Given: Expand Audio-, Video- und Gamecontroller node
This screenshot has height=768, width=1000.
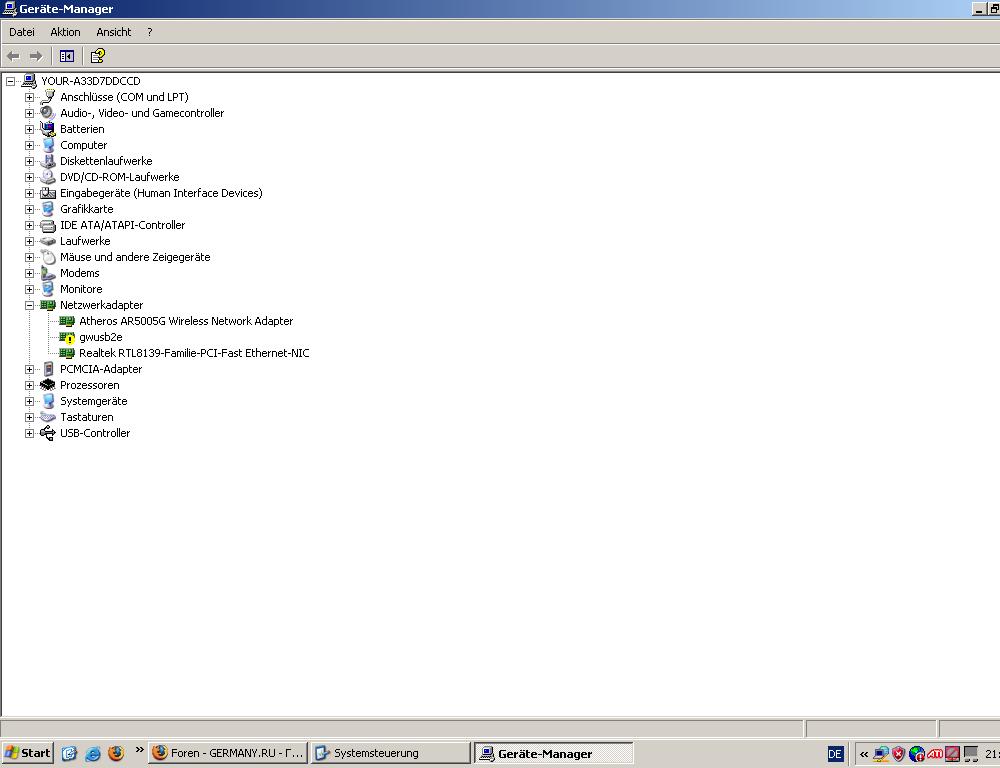Looking at the screenshot, I should tap(29, 113).
